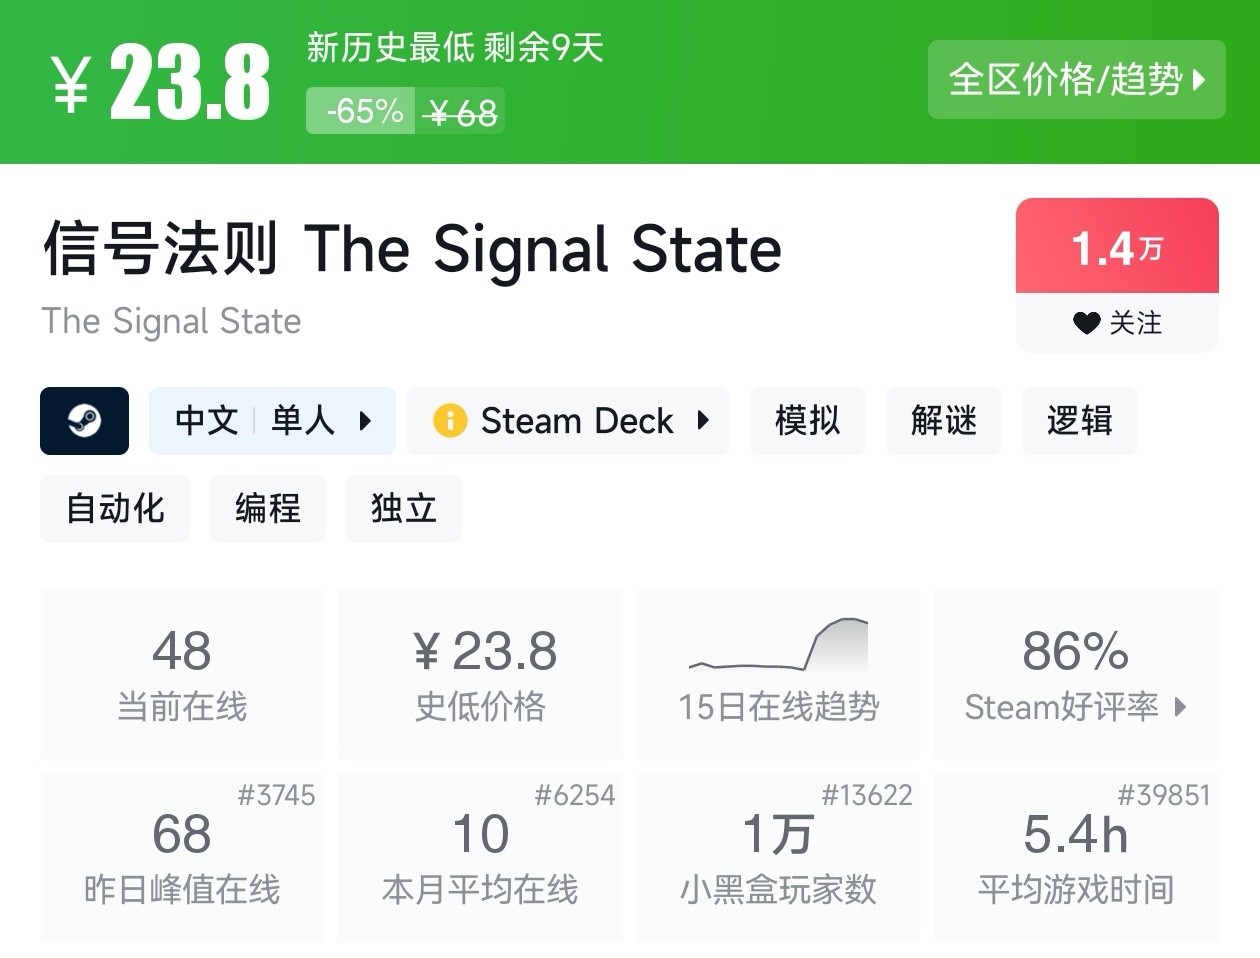The height and width of the screenshot is (958, 1260).
Task: Click the 15日在线趋势 sparkline chart
Action: coord(778,645)
